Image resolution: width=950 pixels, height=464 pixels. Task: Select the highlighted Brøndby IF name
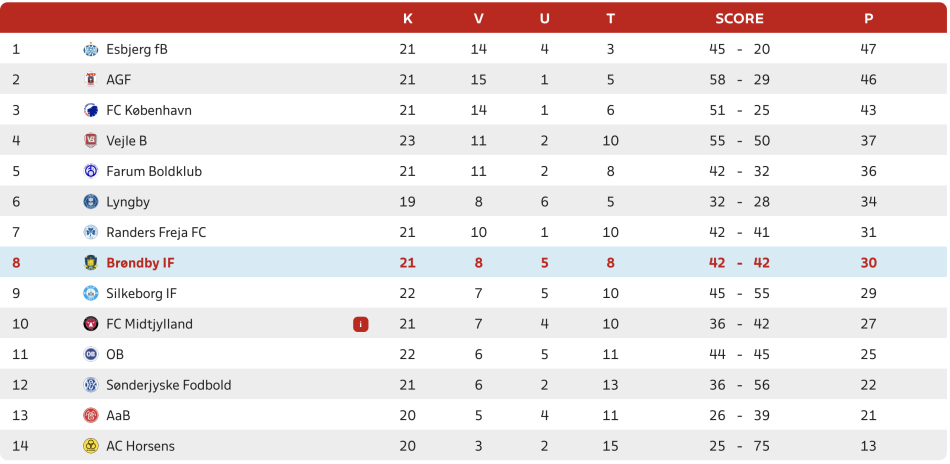(141, 263)
